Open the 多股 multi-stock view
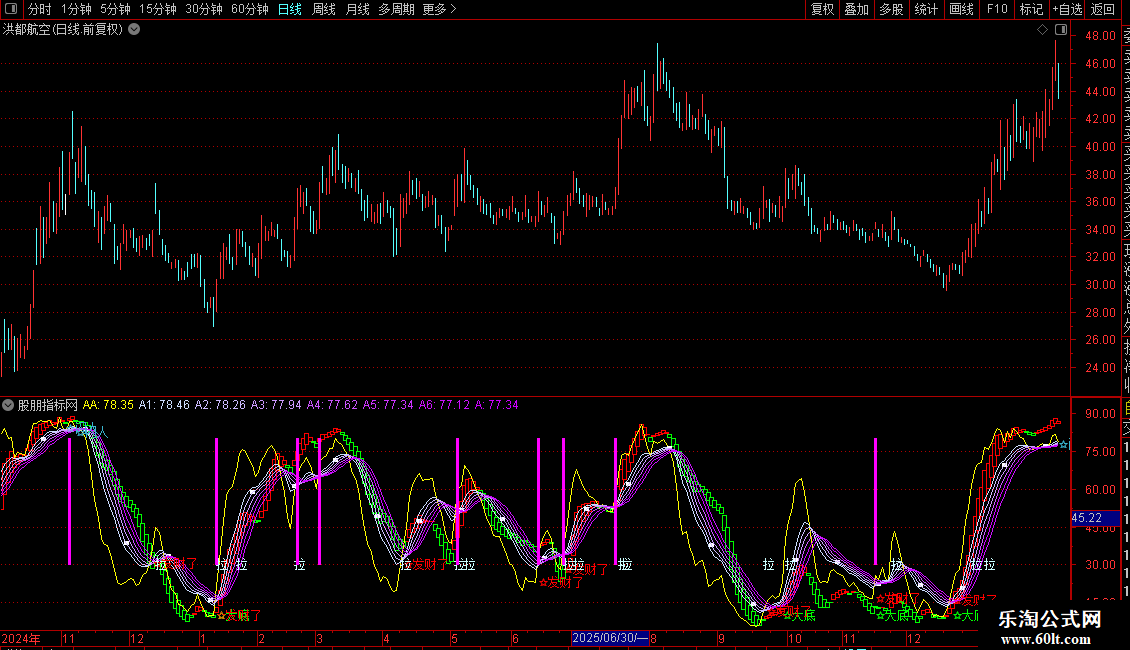The height and width of the screenshot is (650, 1130). (x=891, y=9)
